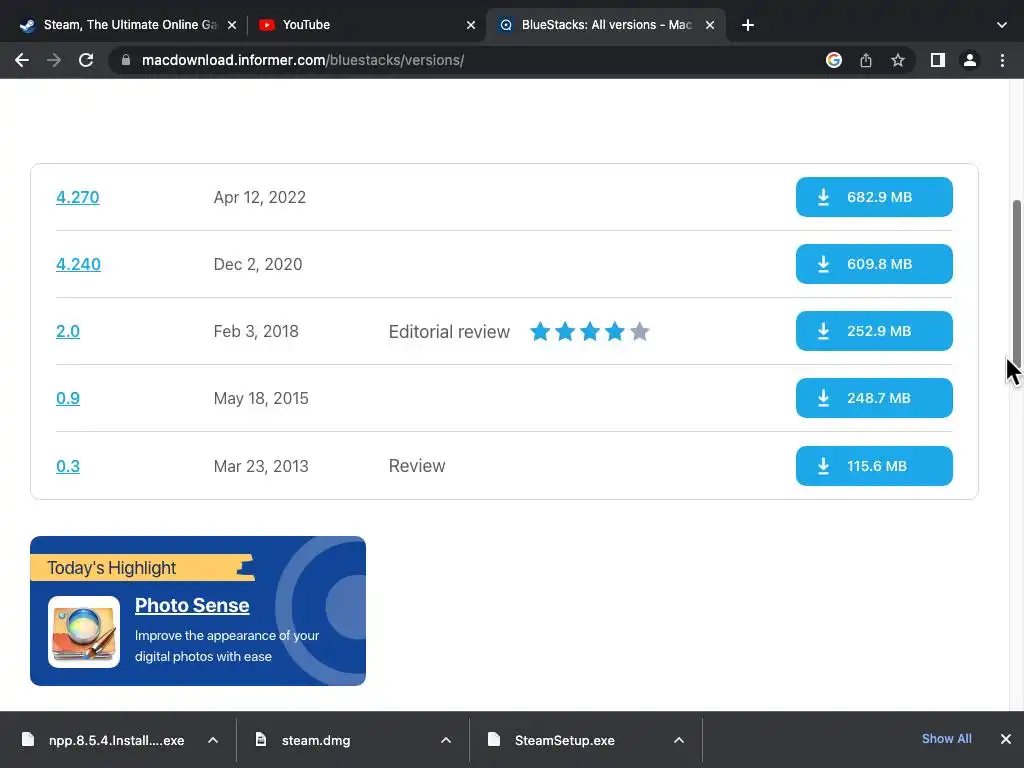Image resolution: width=1024 pixels, height=768 pixels.
Task: Click the Dec 2, 2020 date
Action: [258, 264]
